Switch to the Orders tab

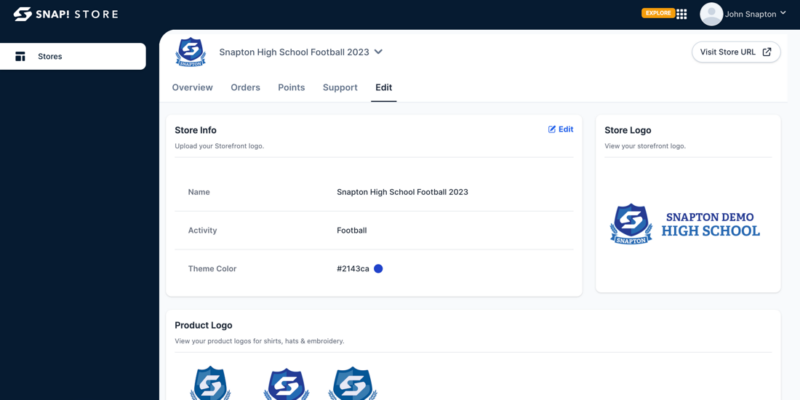[245, 87]
